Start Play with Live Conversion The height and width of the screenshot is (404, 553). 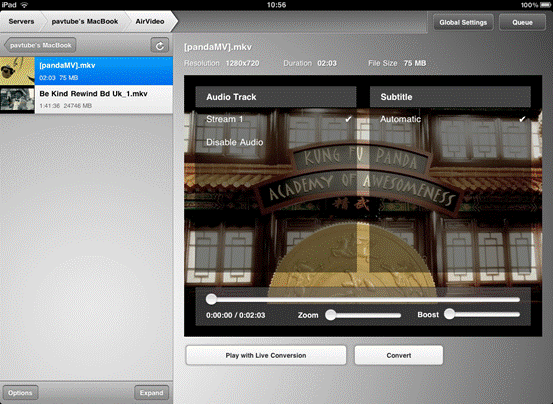click(x=266, y=355)
